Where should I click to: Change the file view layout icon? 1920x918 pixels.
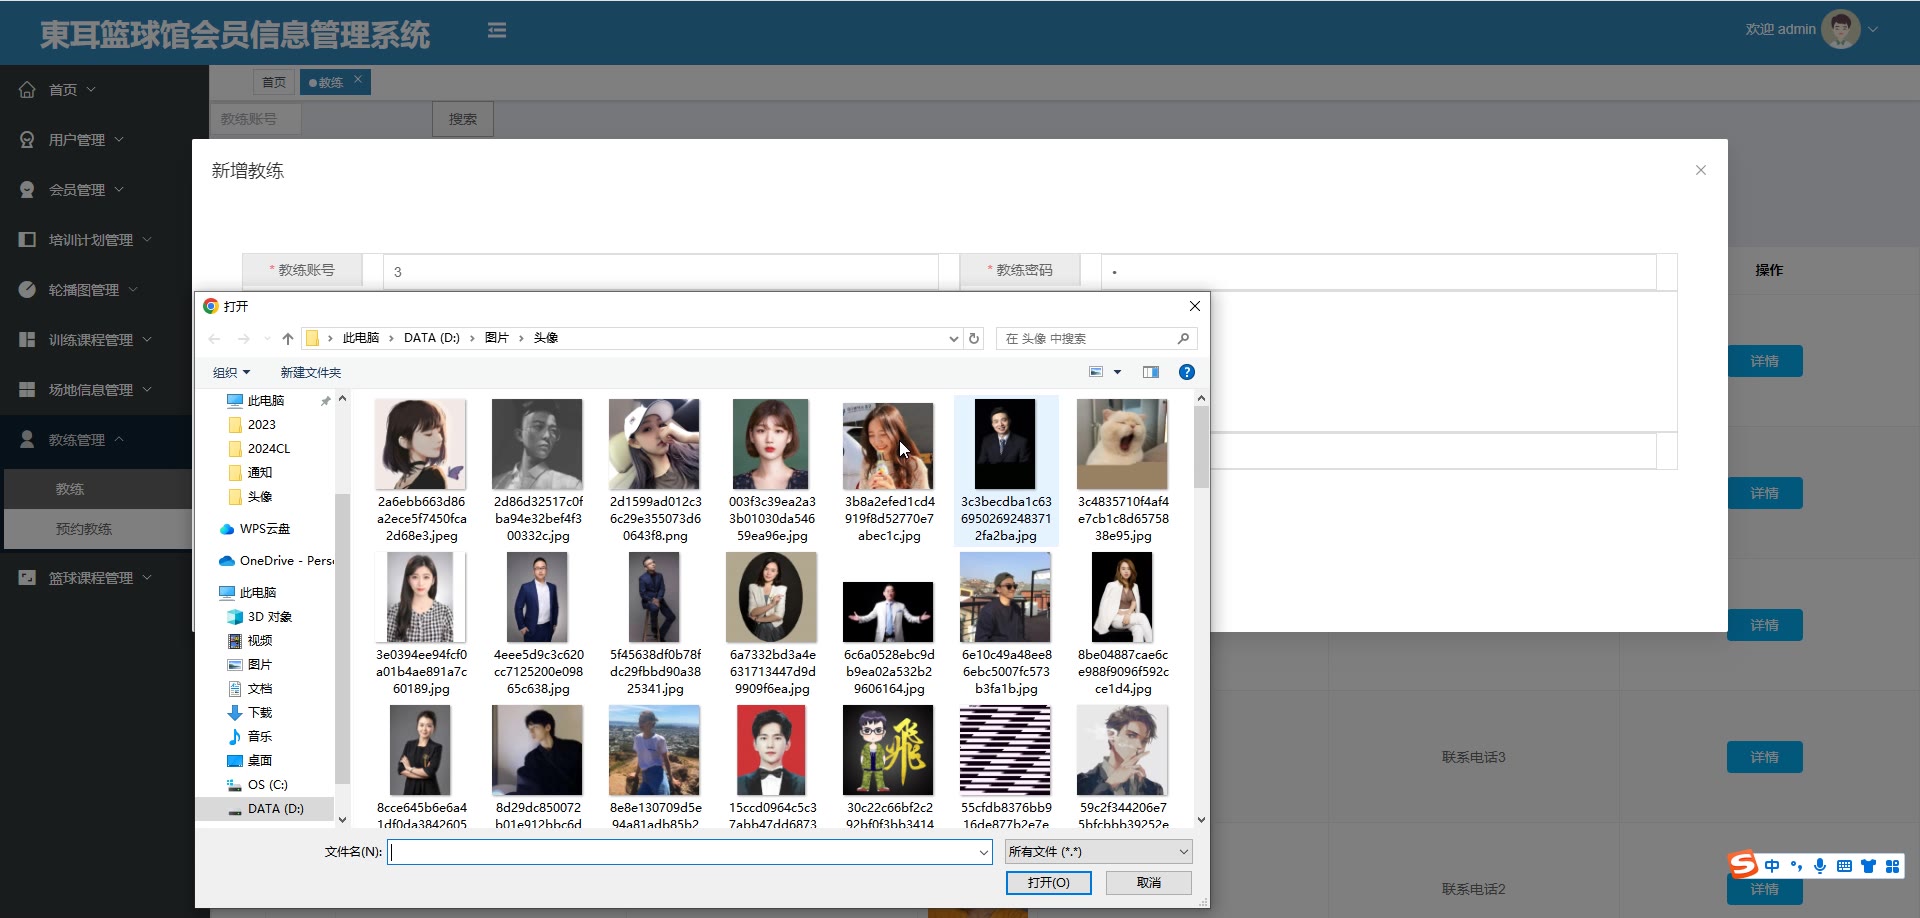[x=1096, y=372]
